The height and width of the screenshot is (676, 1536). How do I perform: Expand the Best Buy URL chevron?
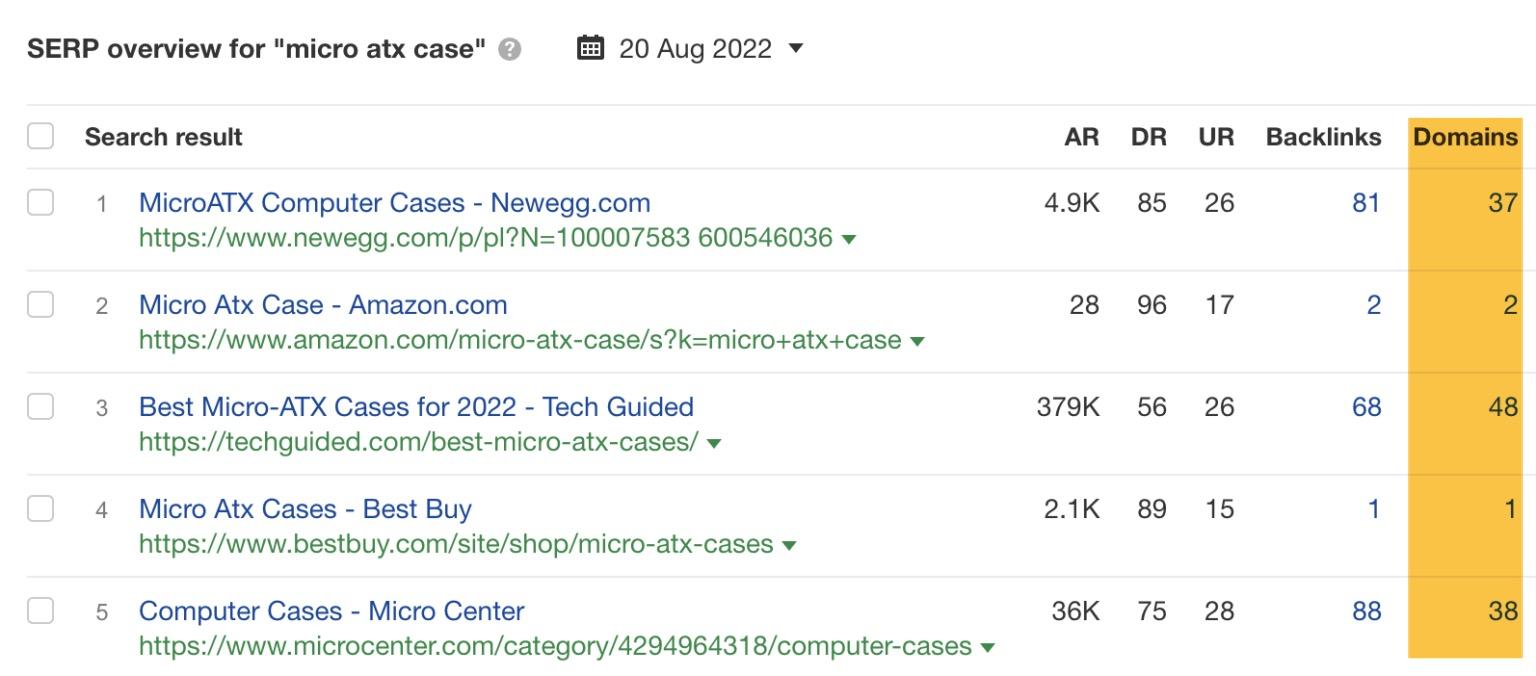click(x=787, y=545)
